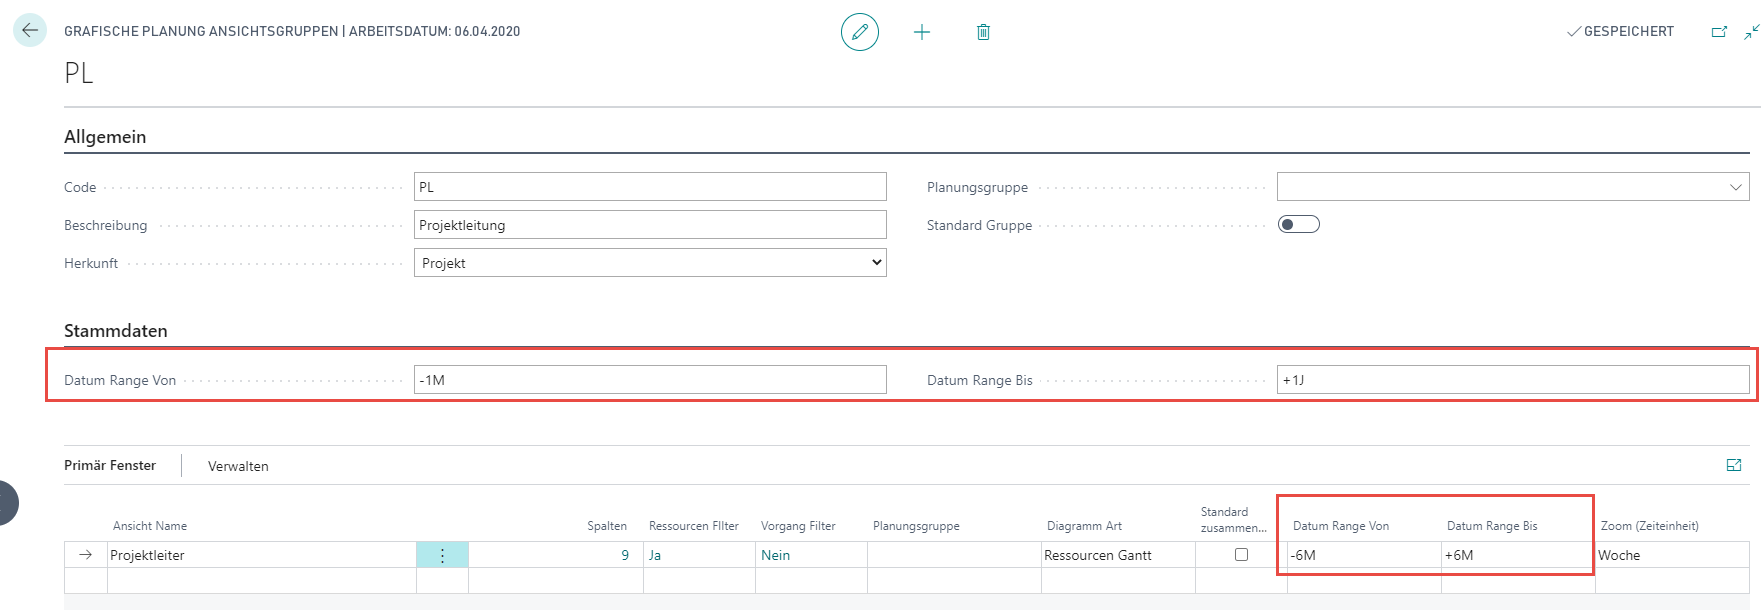Click the table cell with +6M
Viewport: 1761px width, 610px height.
(x=1518, y=555)
